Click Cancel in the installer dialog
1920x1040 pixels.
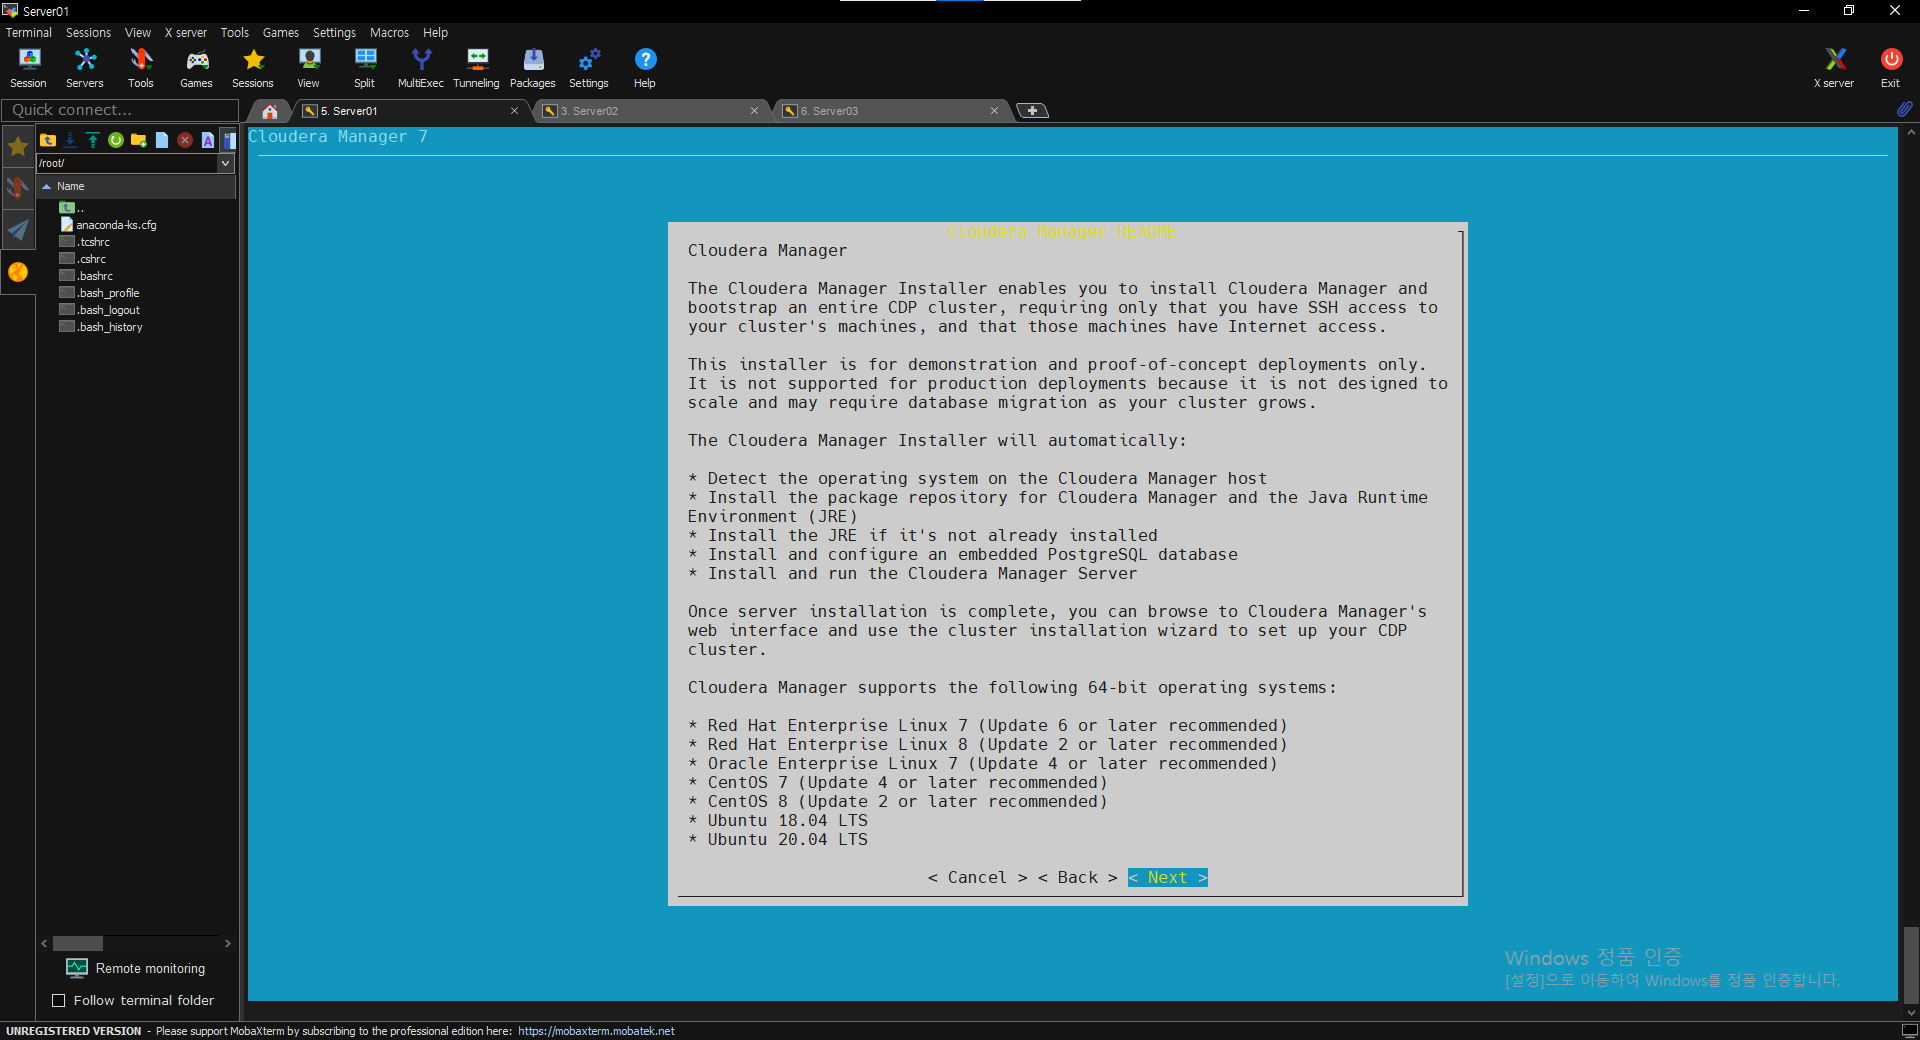point(977,877)
